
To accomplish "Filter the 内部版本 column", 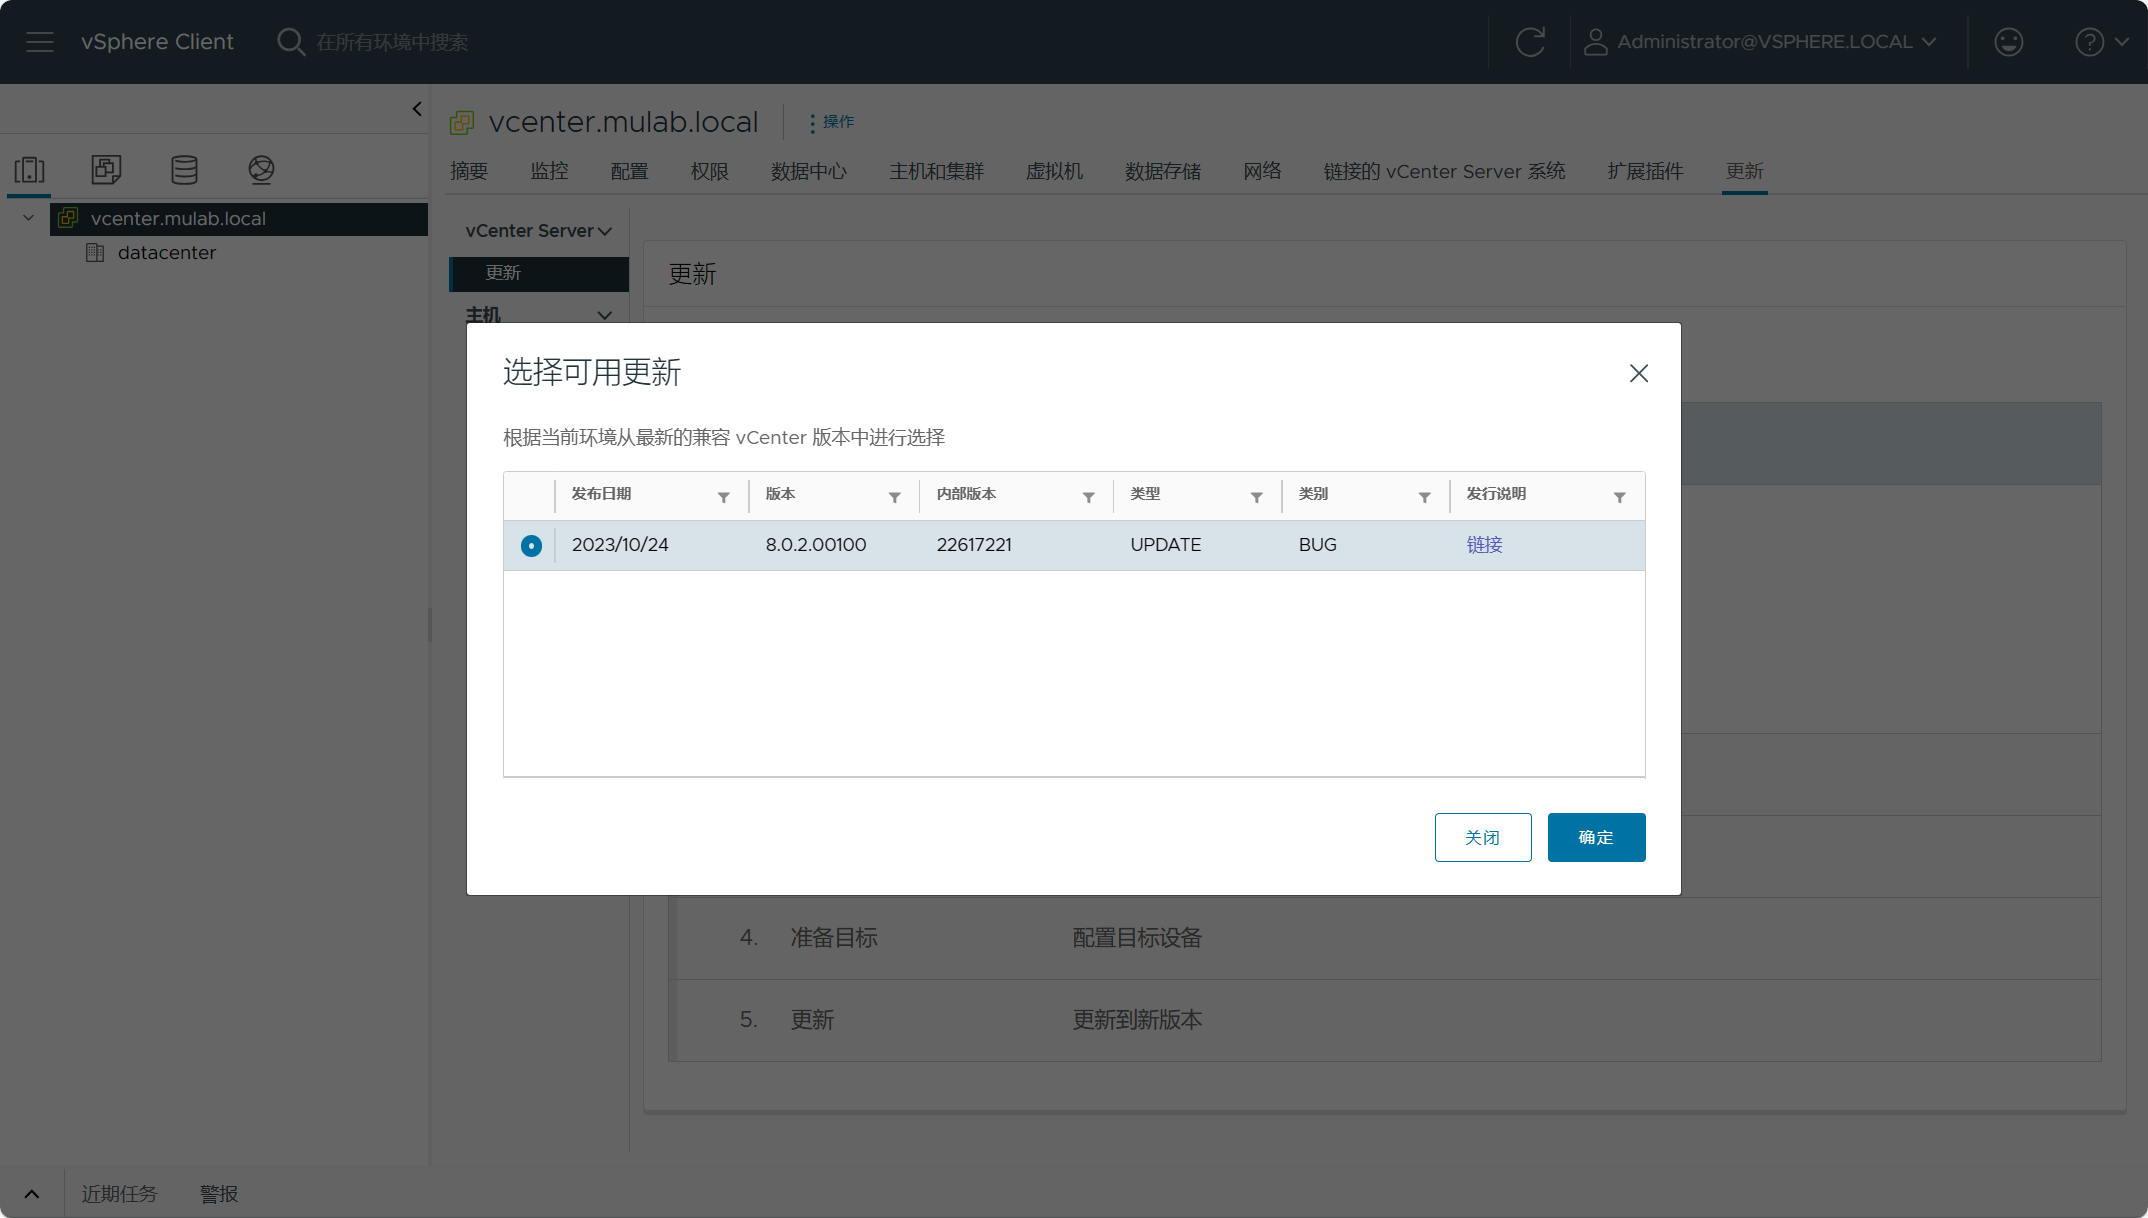I will 1089,497.
